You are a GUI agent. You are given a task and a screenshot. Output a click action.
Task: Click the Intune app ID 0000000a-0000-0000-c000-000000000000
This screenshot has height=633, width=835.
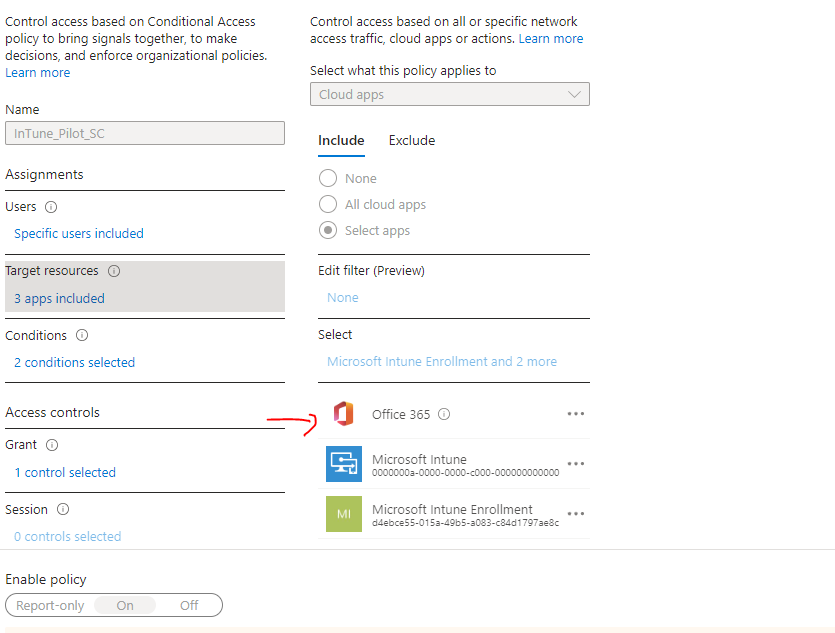coord(465,473)
